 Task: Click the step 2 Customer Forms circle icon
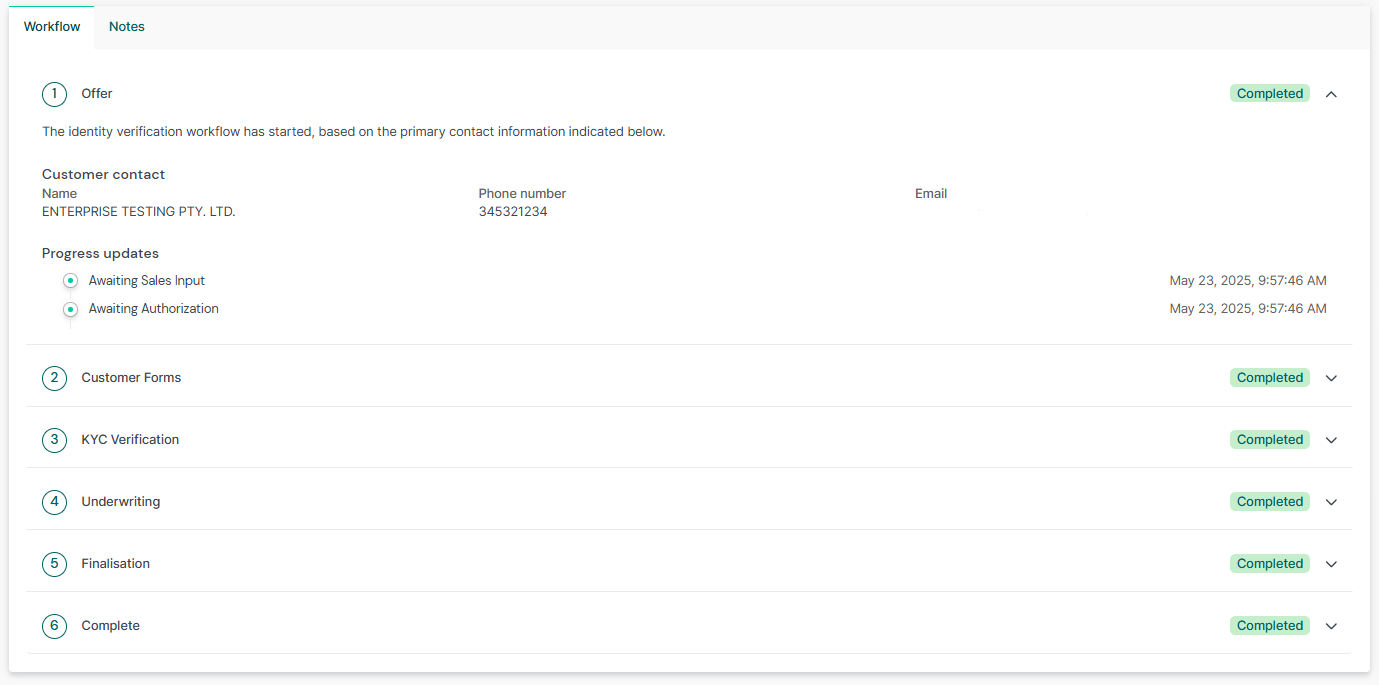54,378
